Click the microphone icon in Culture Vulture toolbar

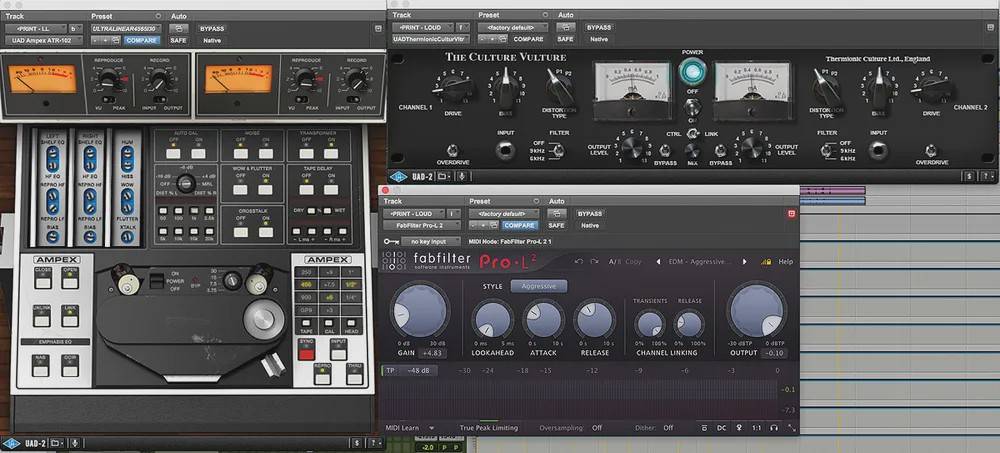click(x=462, y=176)
